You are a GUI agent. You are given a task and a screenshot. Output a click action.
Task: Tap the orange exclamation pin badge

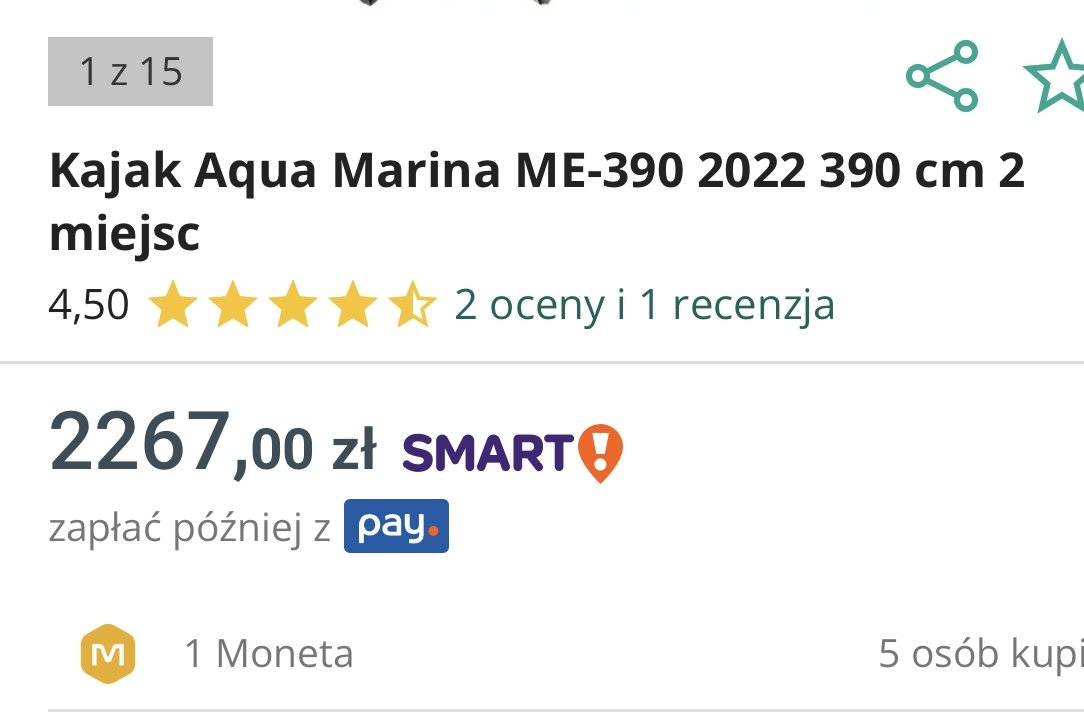599,453
